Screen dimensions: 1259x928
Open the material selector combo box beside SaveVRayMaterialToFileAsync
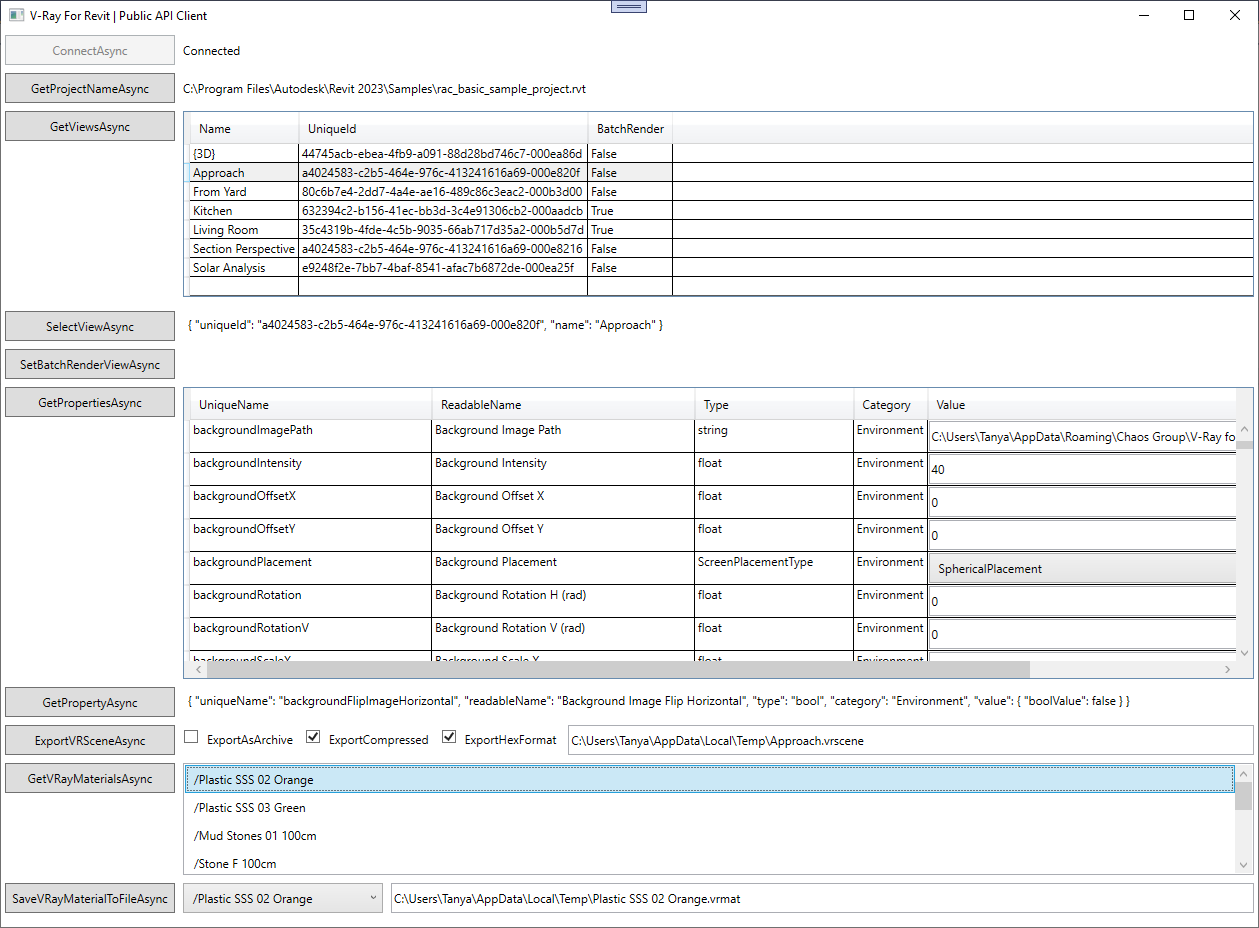[x=283, y=898]
